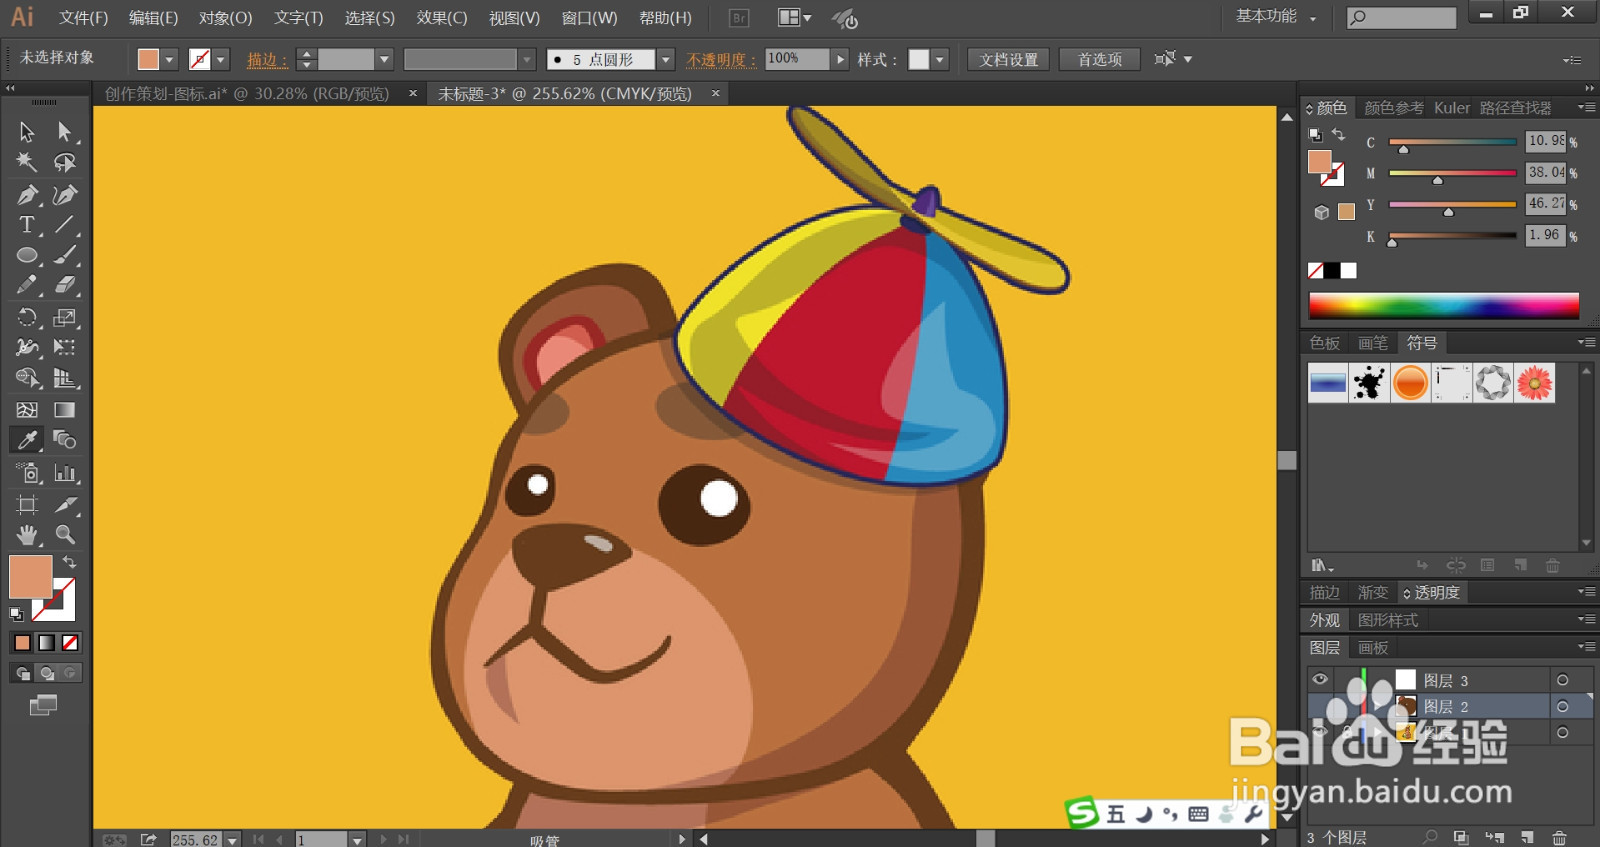
Task: Set fill mode to Gradient in toolbox
Action: (x=46, y=643)
